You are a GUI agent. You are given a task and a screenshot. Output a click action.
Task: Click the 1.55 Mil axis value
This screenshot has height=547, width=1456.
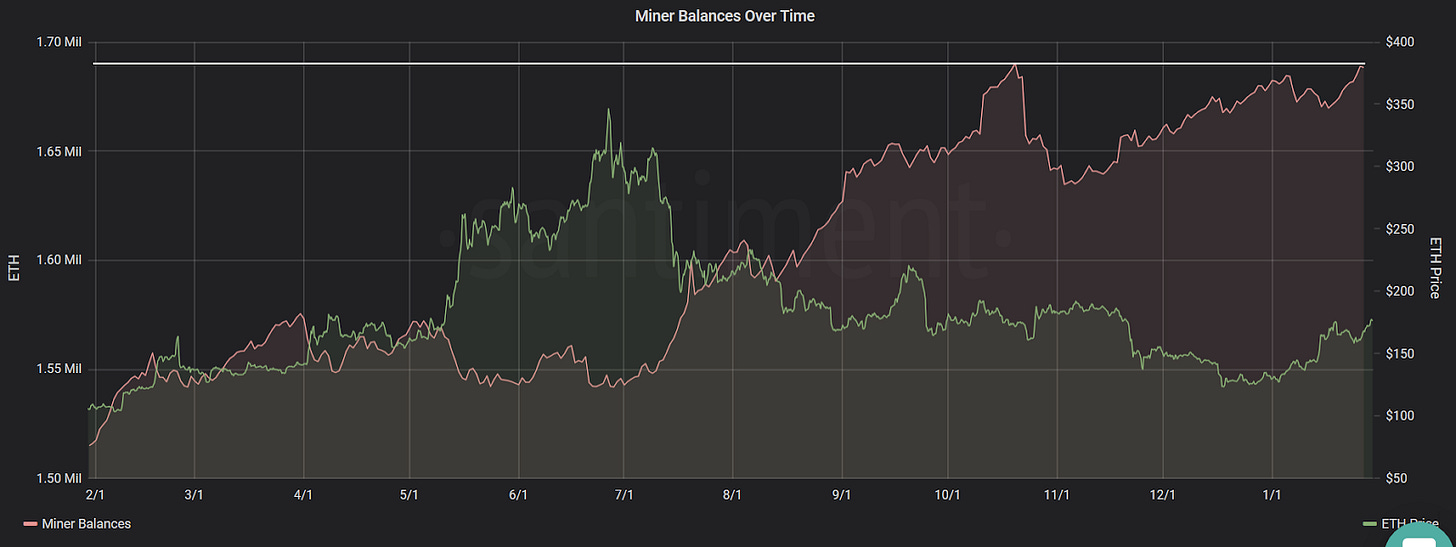click(x=60, y=369)
